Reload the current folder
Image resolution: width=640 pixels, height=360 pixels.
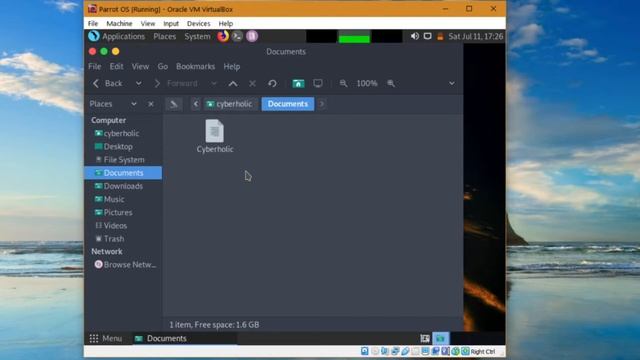click(x=272, y=84)
